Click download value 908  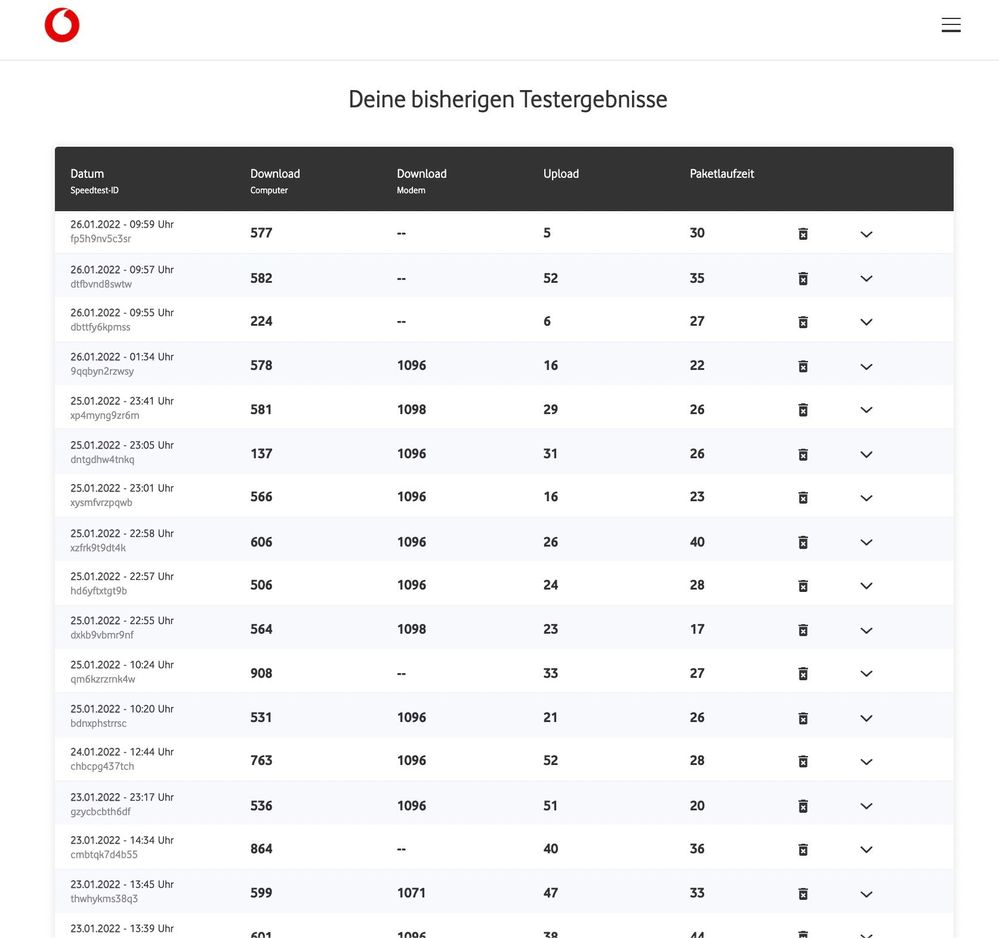(261, 673)
